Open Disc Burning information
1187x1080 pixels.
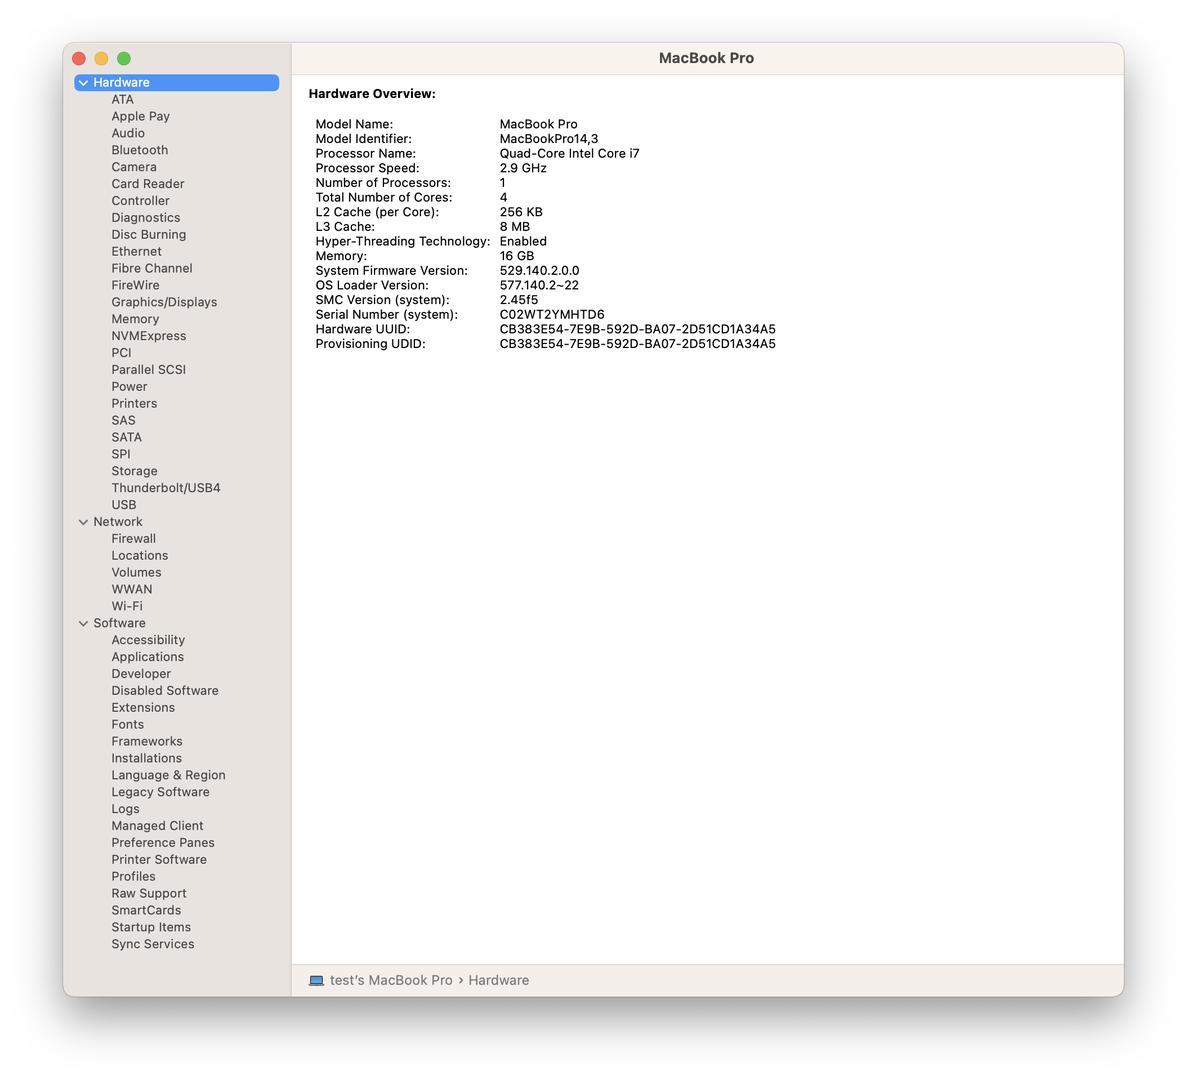click(x=148, y=235)
